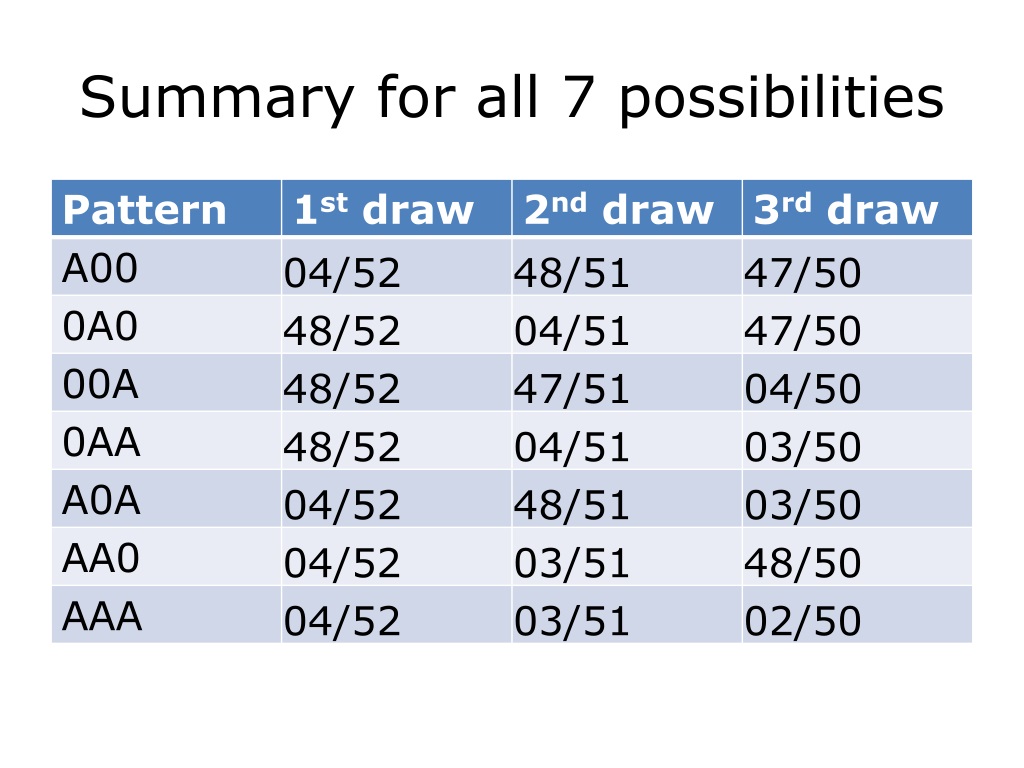Click the 'A0A' pattern cell
1024x768 pixels.
[167, 499]
